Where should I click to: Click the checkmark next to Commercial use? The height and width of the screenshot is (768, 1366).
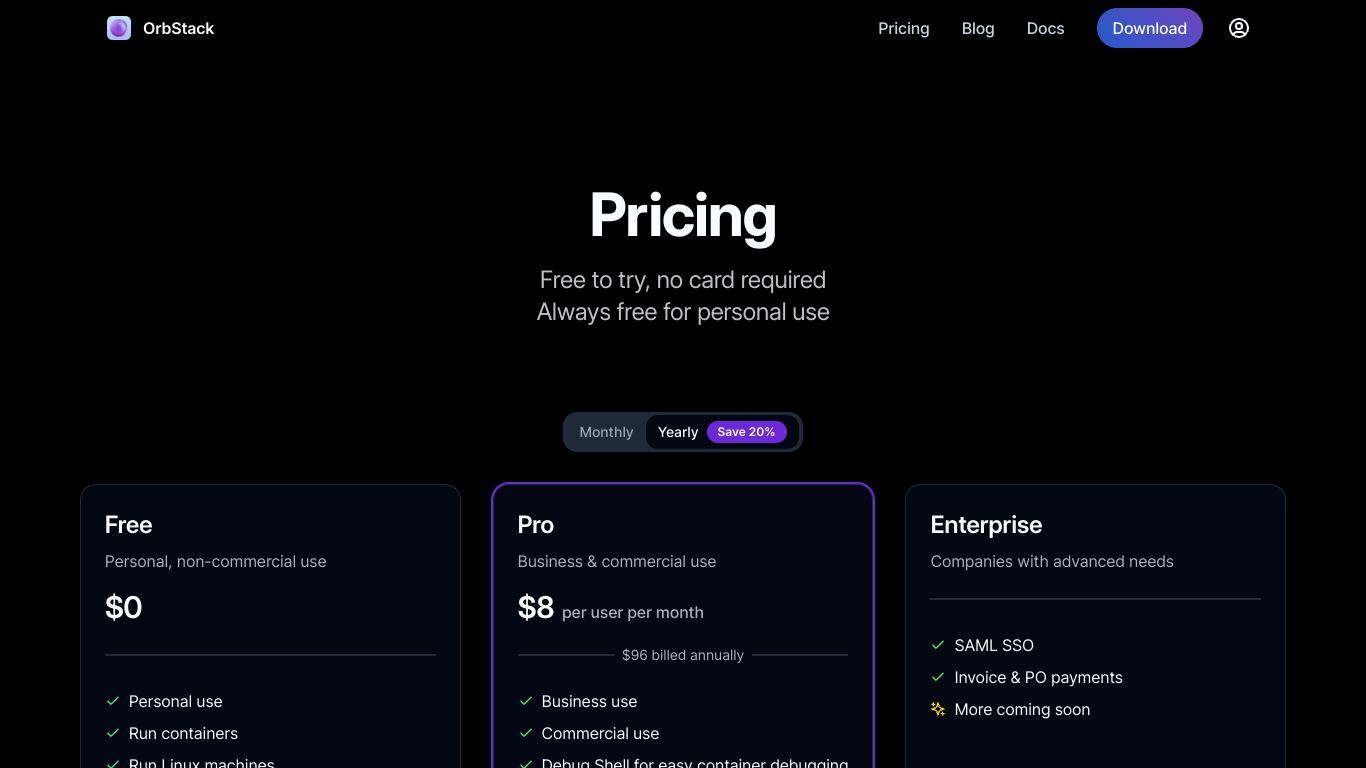tap(526, 733)
